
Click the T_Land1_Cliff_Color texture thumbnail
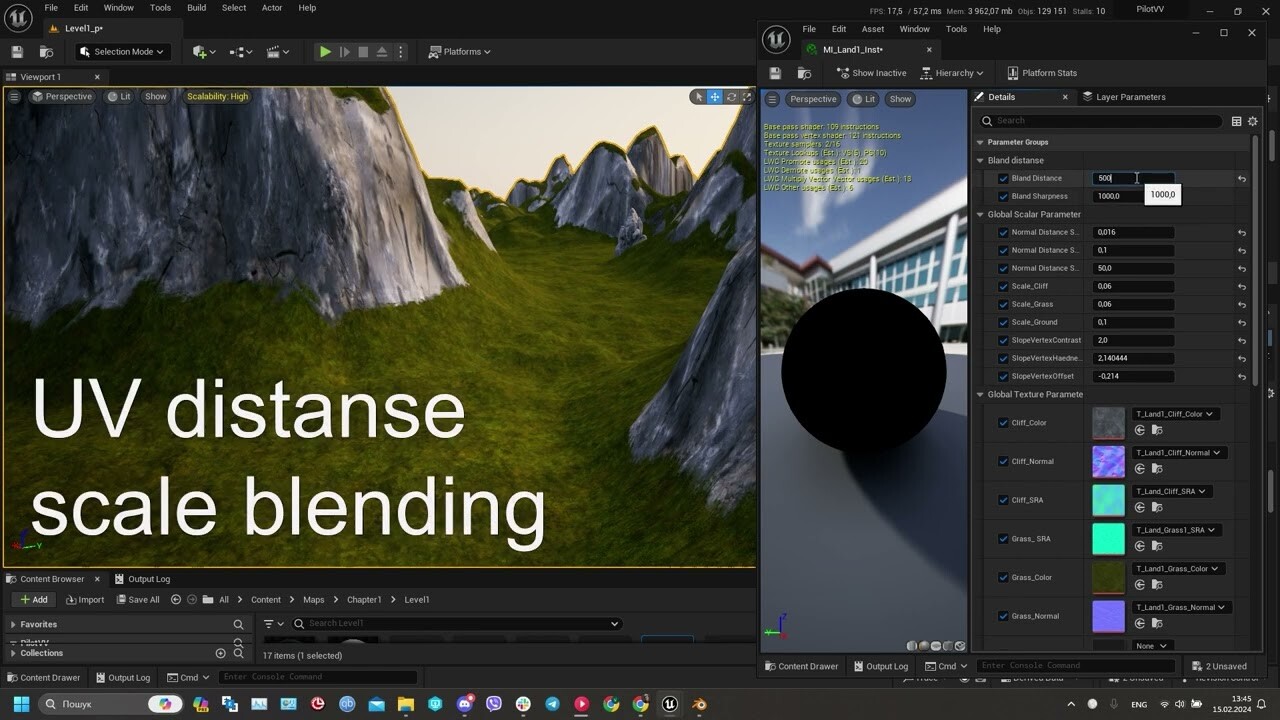1108,422
